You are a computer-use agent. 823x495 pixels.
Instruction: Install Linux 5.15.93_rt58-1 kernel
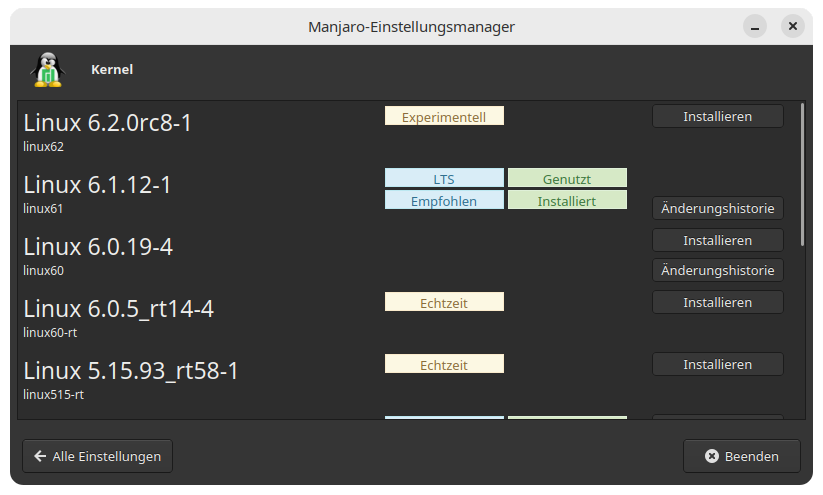[718, 364]
